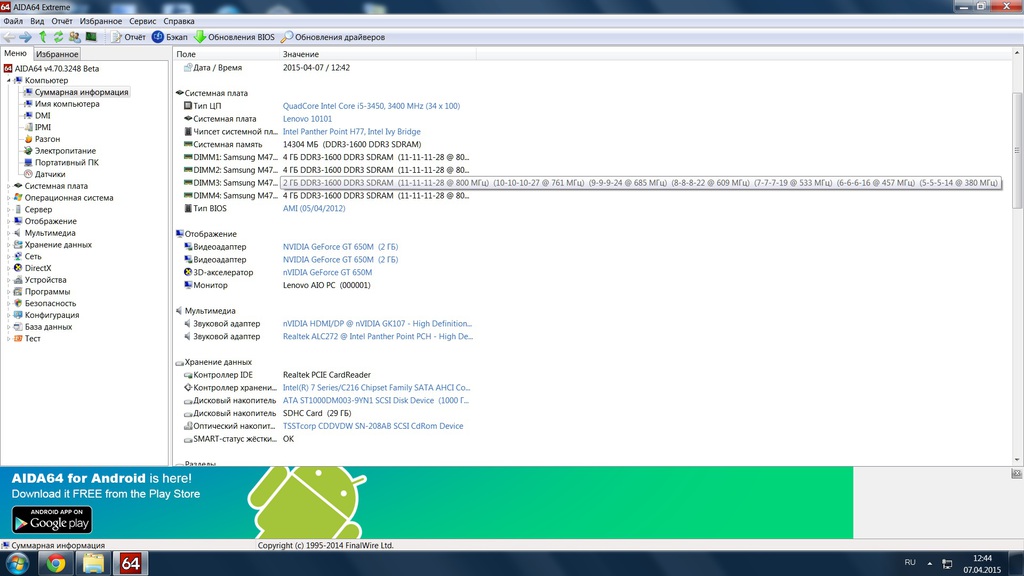Image resolution: width=1024 pixels, height=576 pixels.
Task: Open the AMI (05/04/2012) BIOS link
Action: (313, 208)
